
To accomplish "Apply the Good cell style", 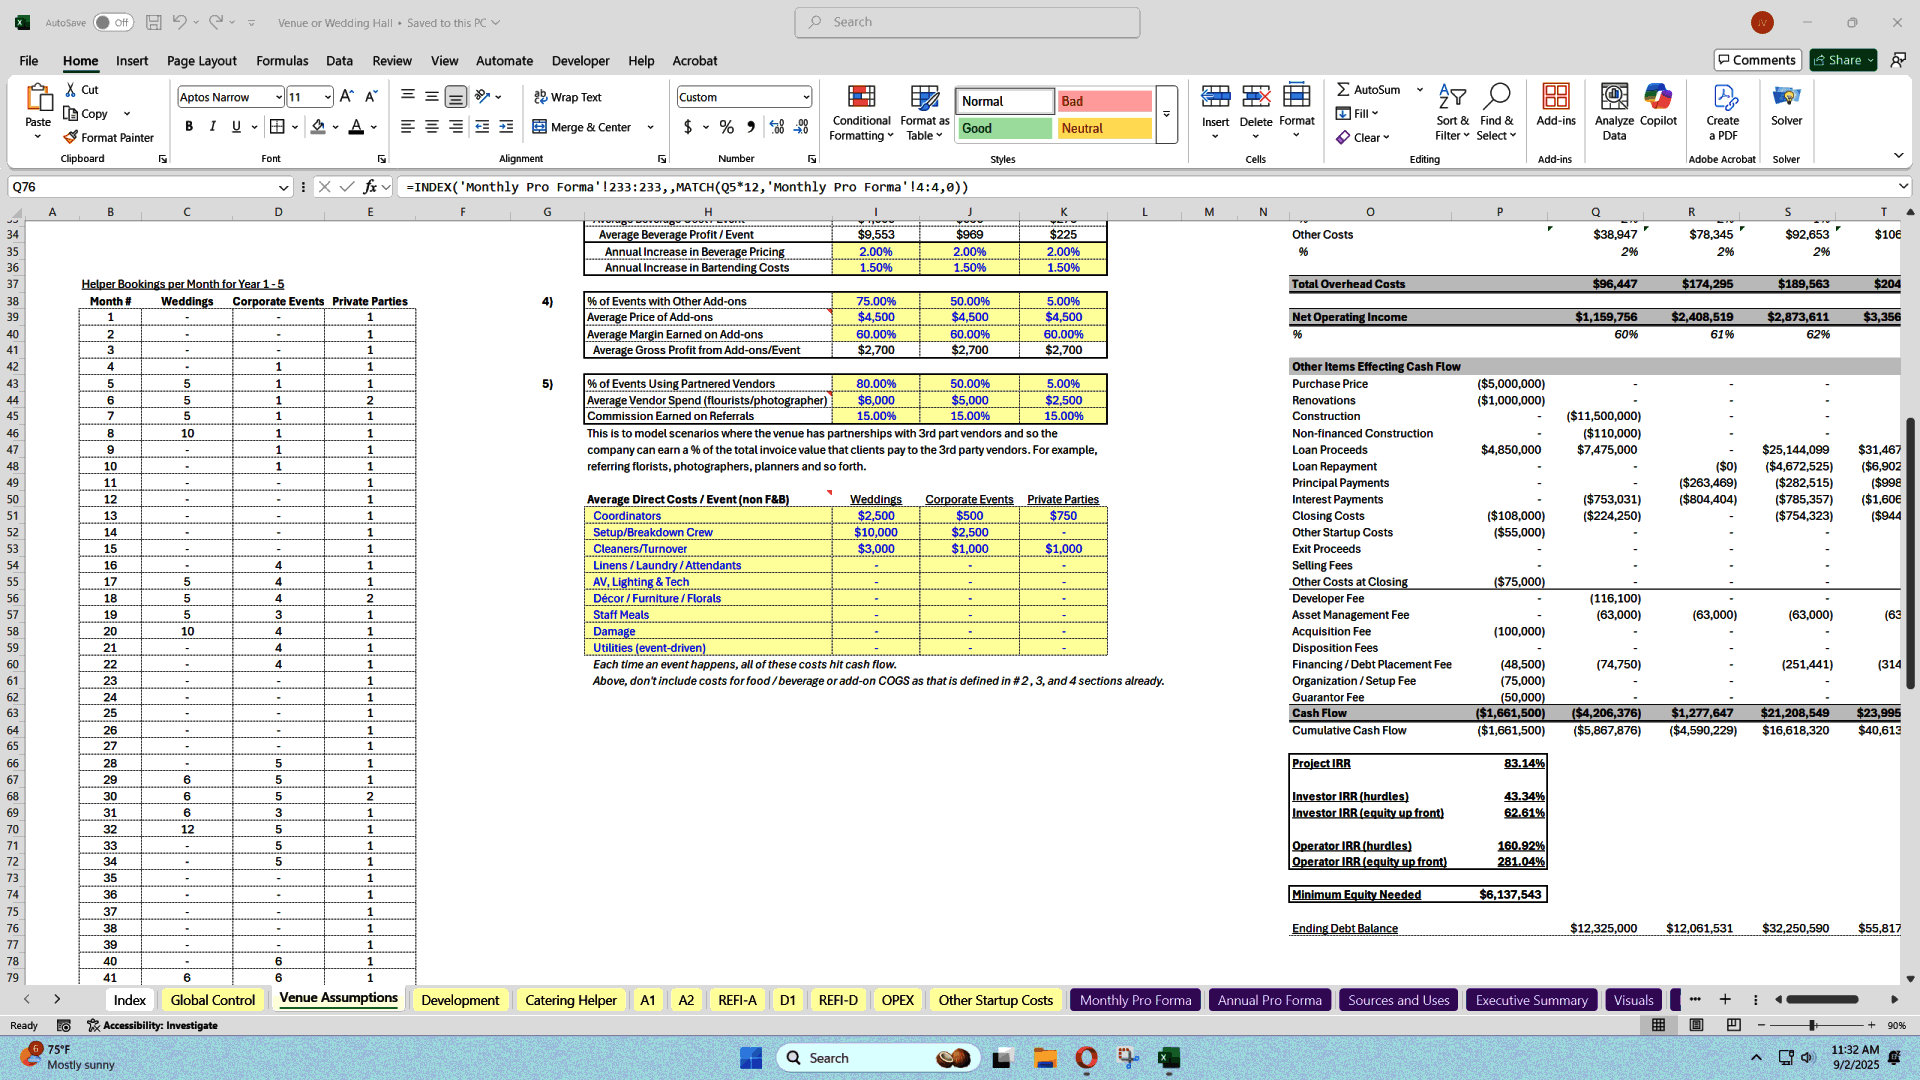I will 1005,128.
